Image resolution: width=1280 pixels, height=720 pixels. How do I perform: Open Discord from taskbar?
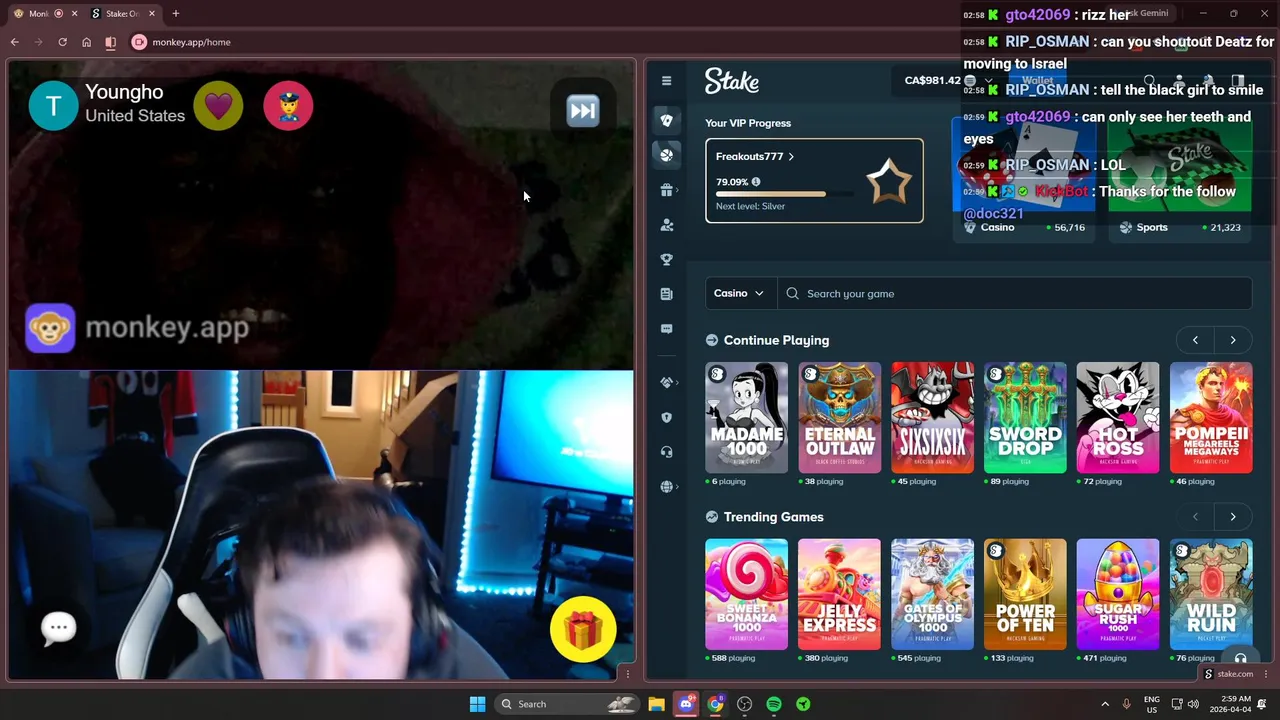click(686, 704)
